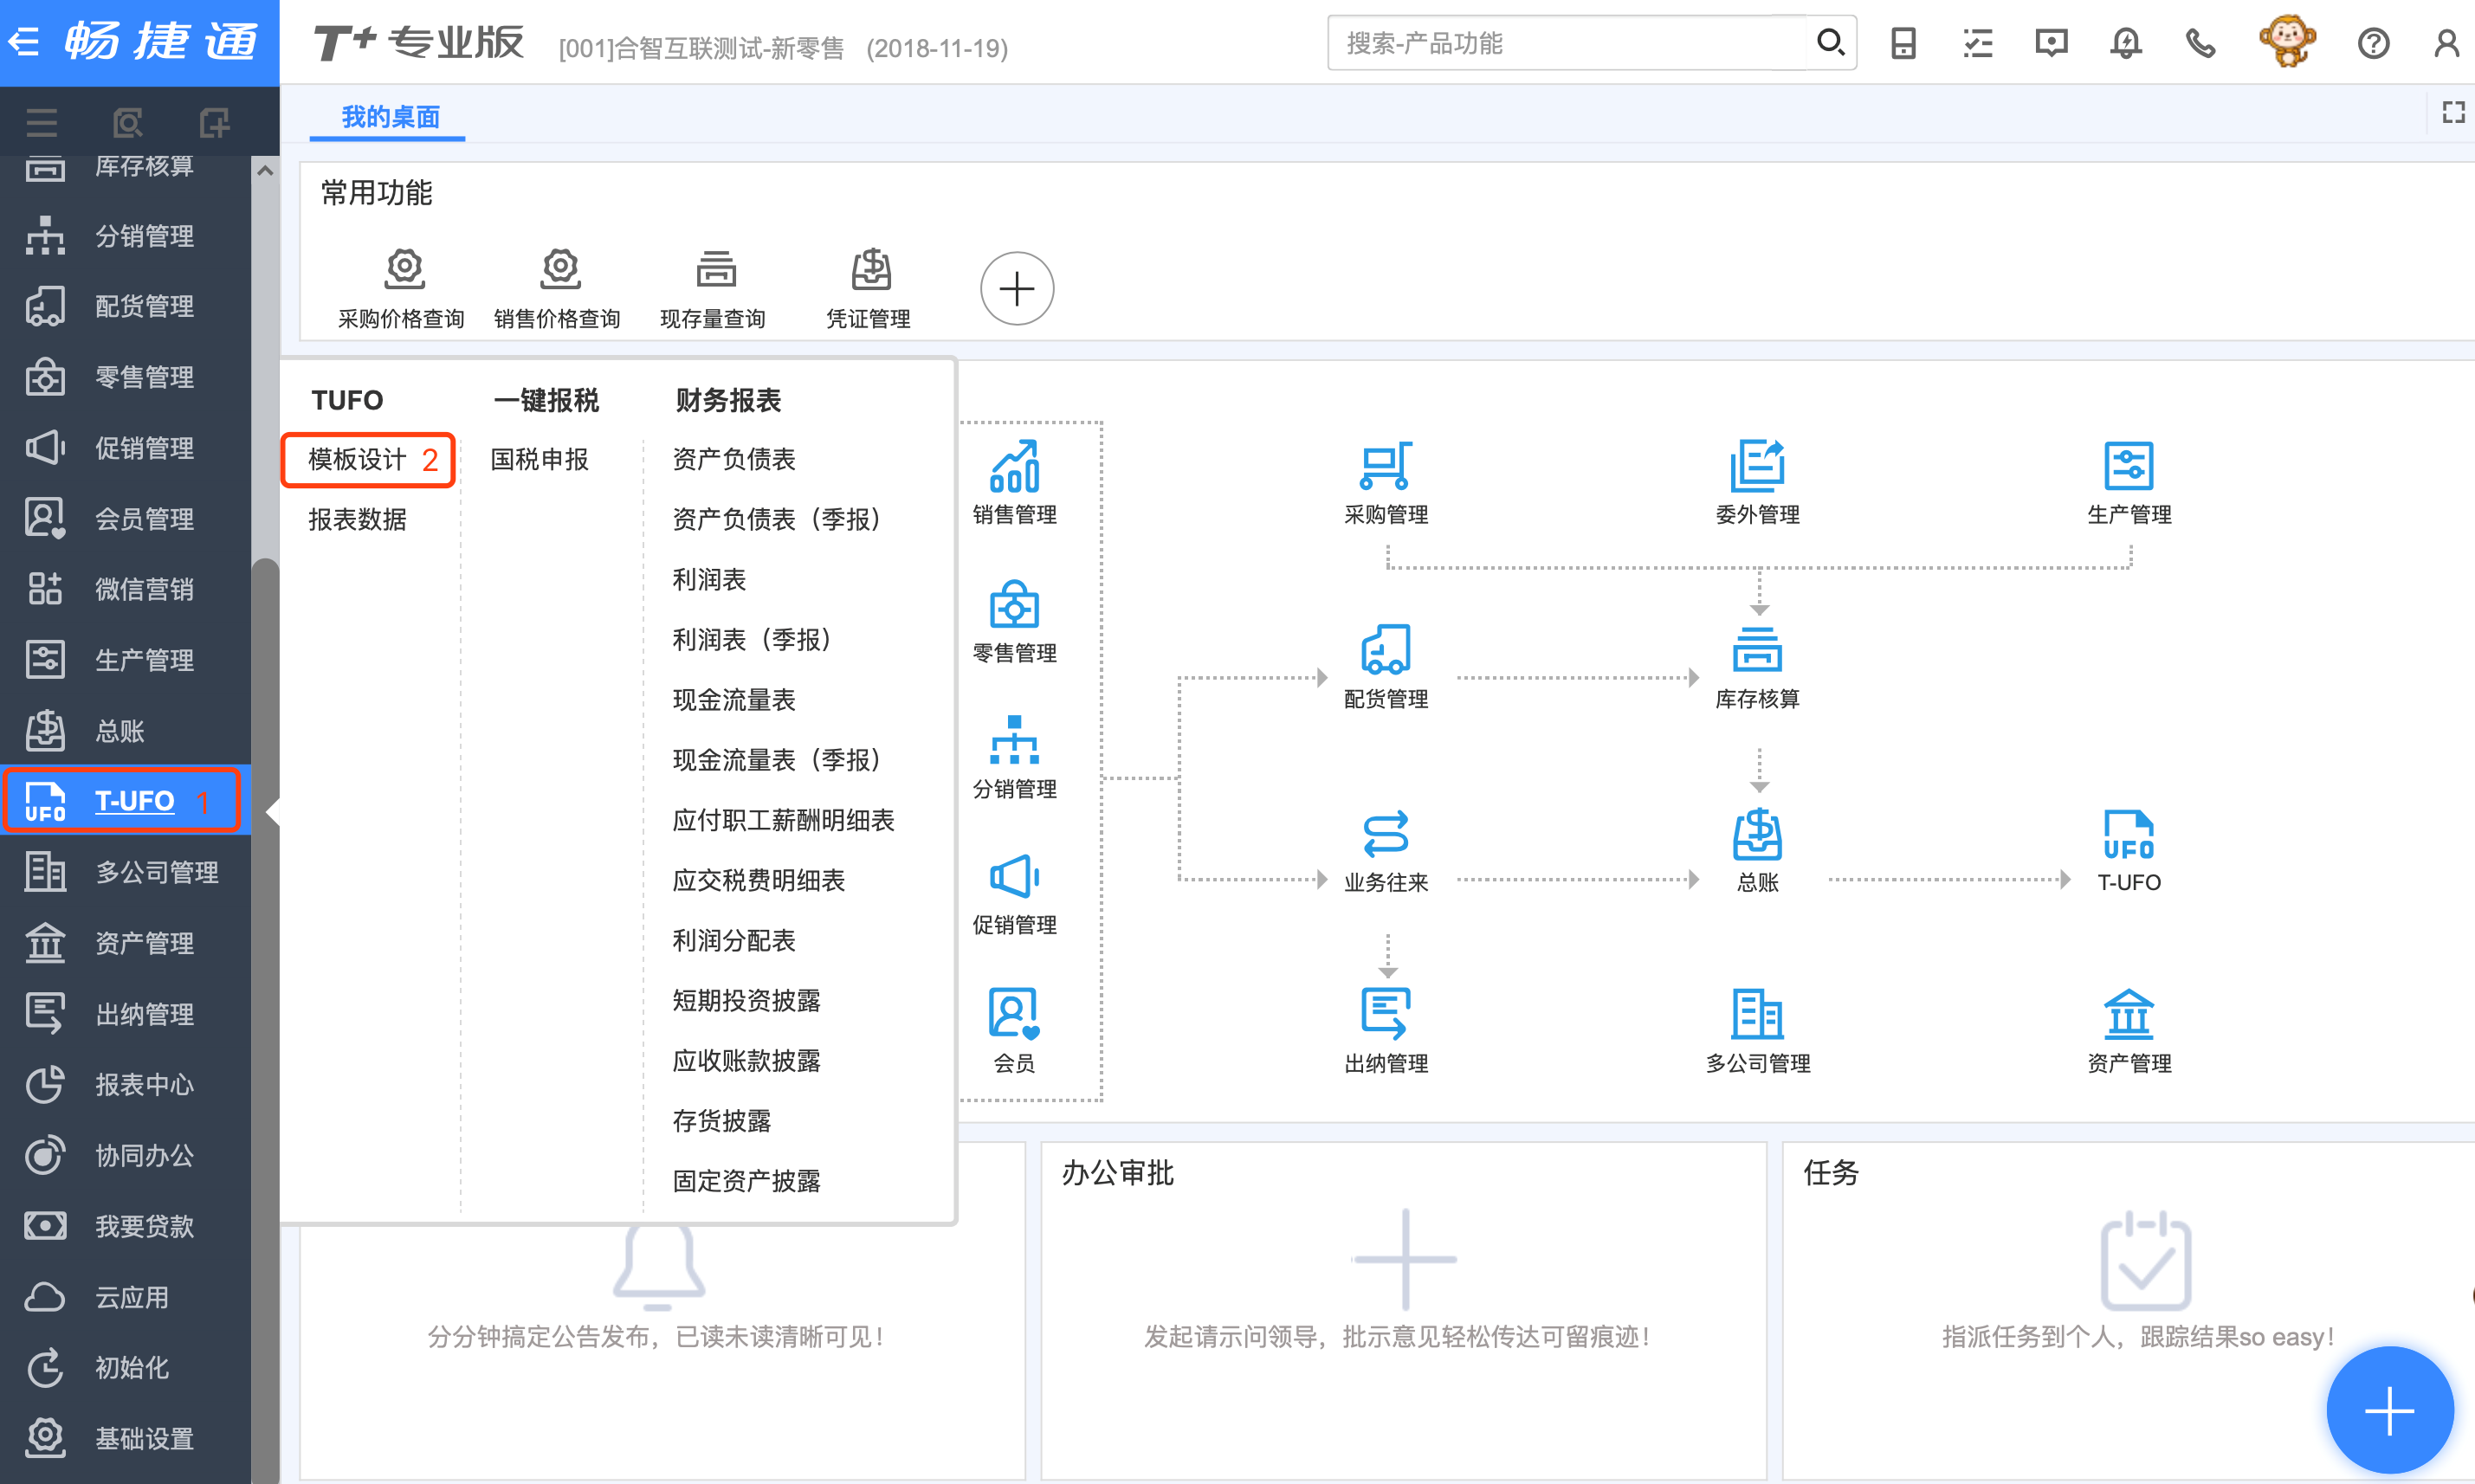The image size is (2475, 1484).
Task: Open notification bell icon in header
Action: click(2126, 43)
